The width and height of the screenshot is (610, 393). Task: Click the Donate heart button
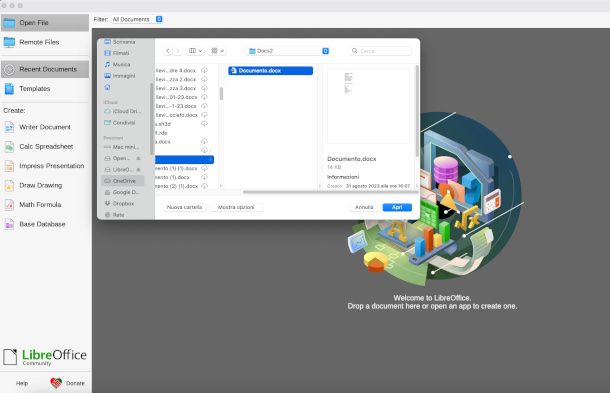pos(67,383)
